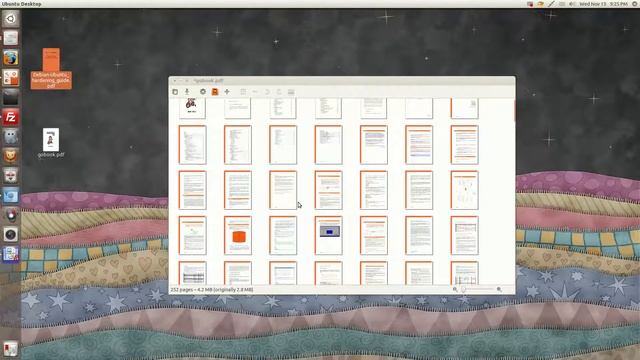Screen dimensions: 640x360
Task: Click the zoom in magnifier in the status bar
Action: click(x=499, y=289)
